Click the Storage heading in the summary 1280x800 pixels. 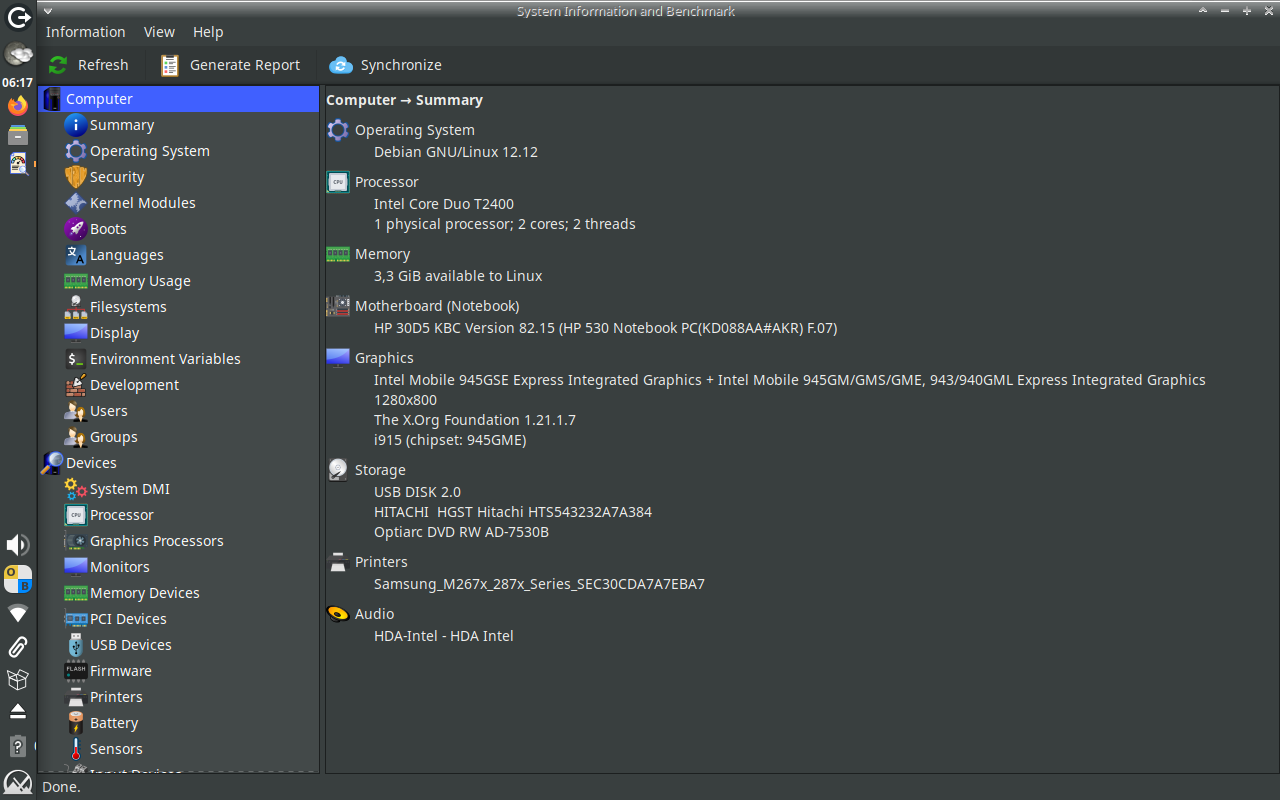(x=380, y=470)
